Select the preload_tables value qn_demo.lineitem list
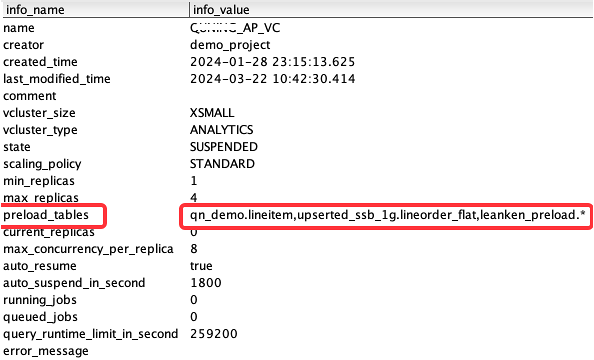The image size is (594, 360). [x=388, y=215]
